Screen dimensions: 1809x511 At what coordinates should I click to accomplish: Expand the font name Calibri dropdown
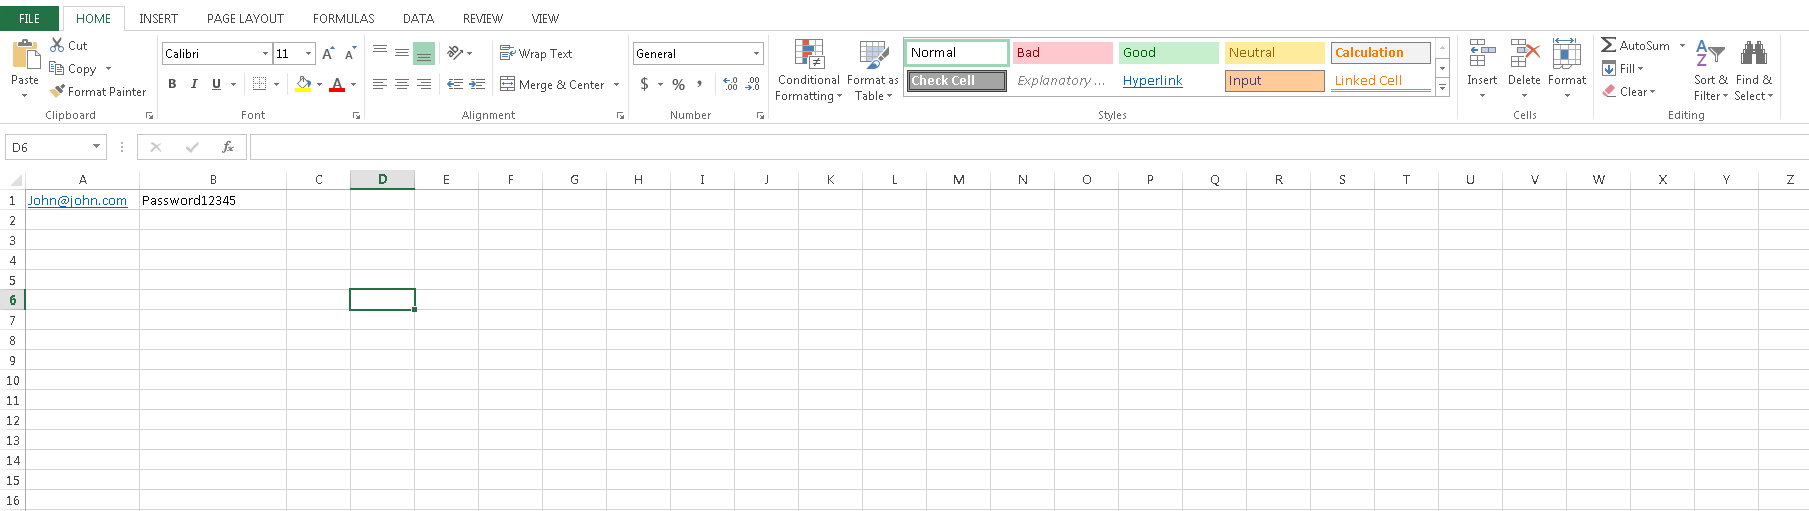click(265, 54)
